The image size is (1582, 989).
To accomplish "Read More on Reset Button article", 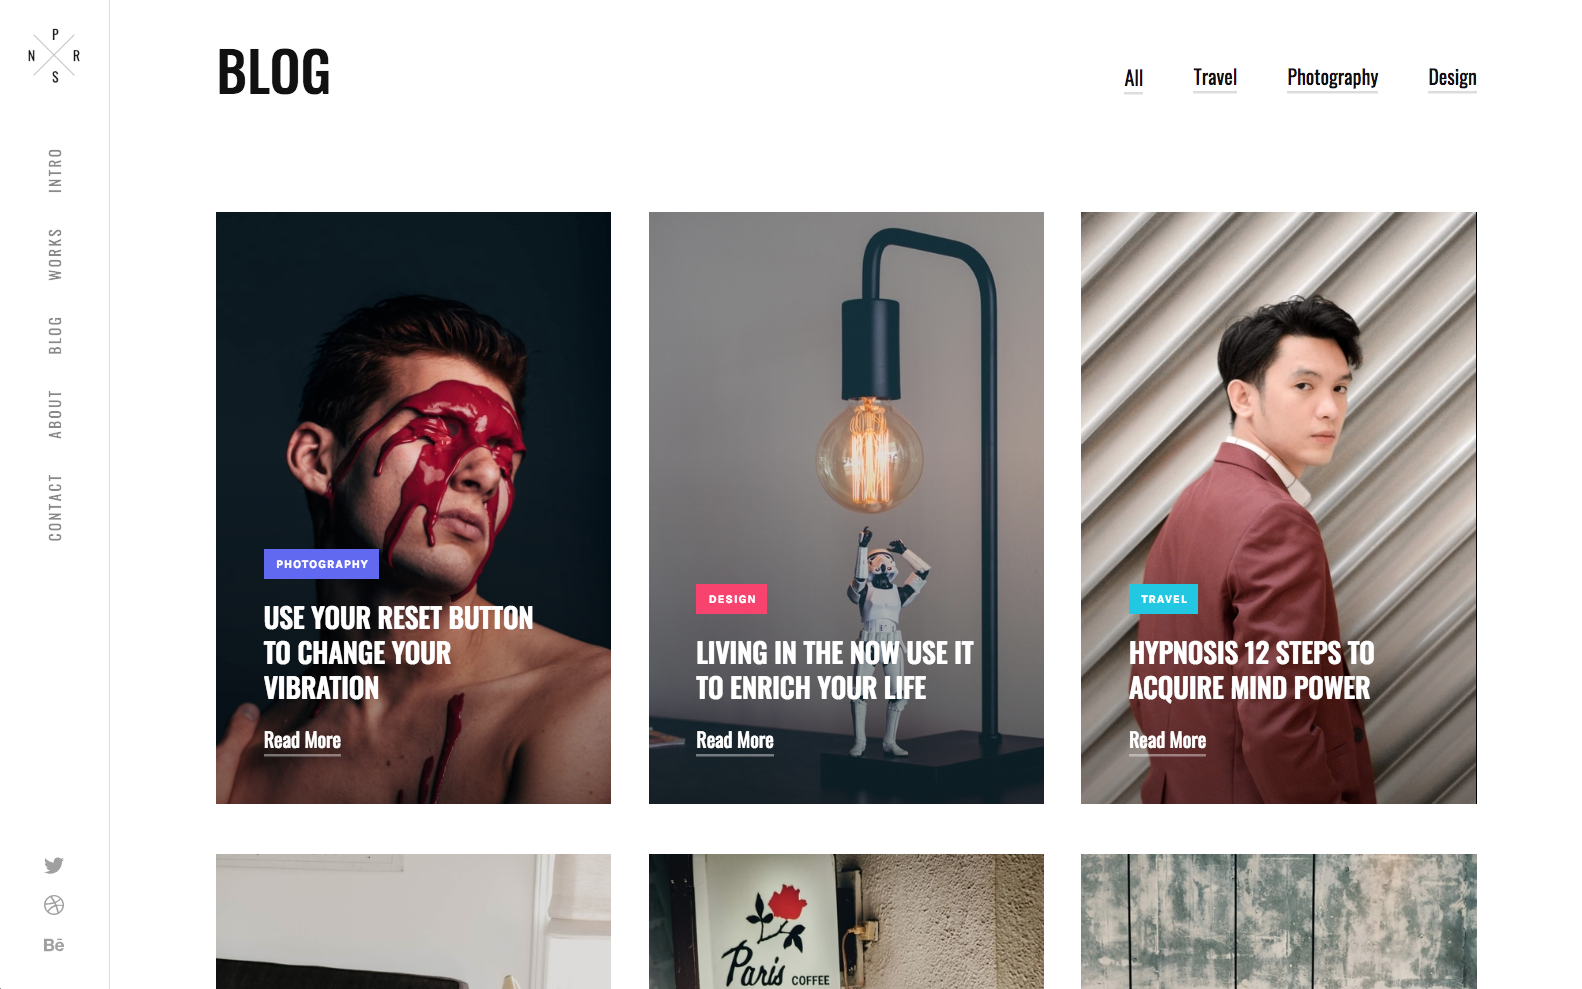I will pos(302,741).
